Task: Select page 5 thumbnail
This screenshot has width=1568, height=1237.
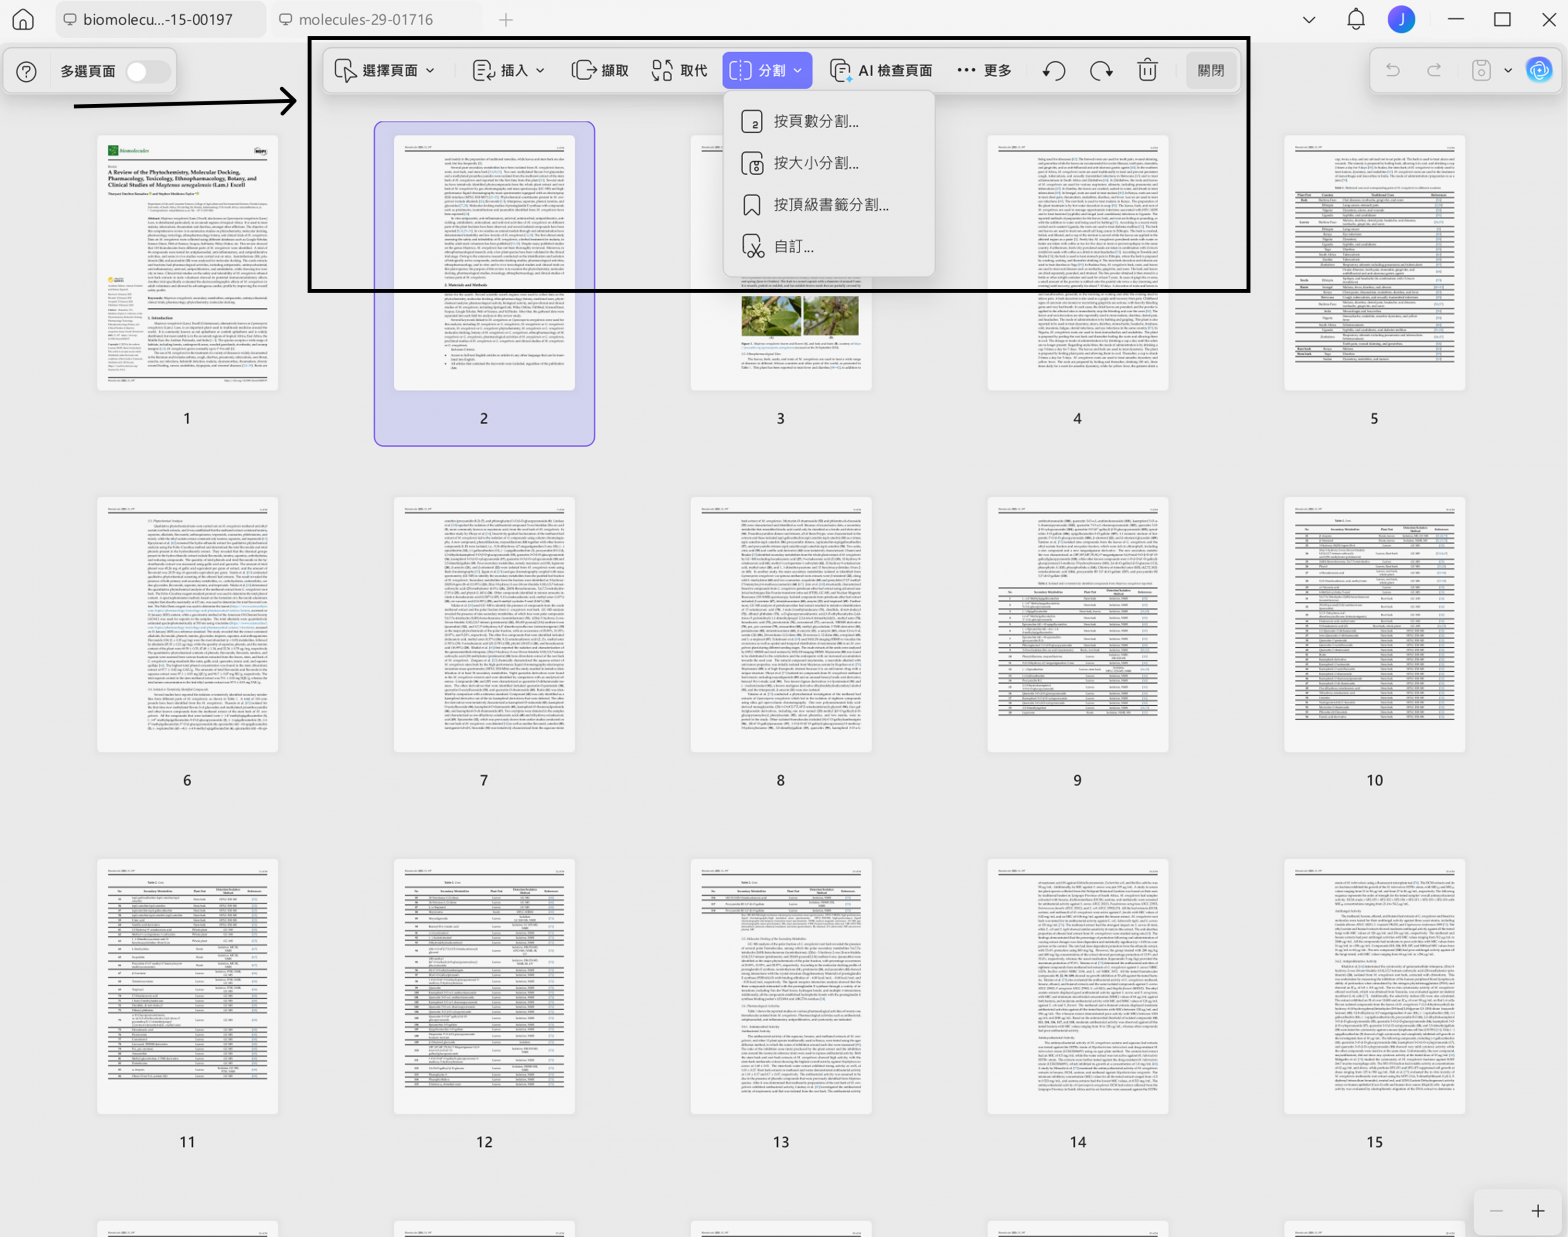Action: (1375, 263)
